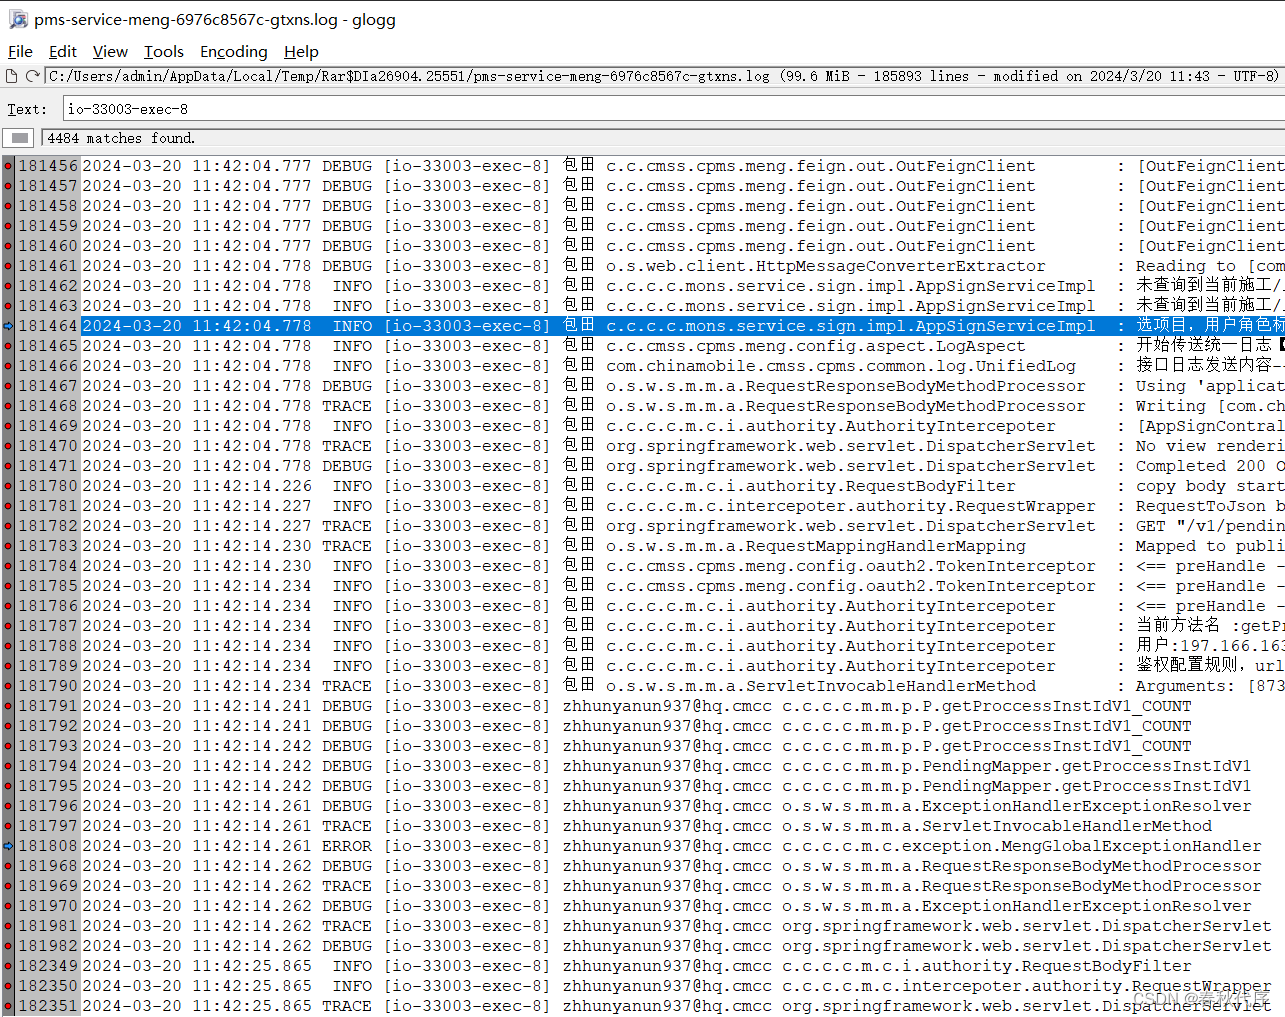Click the blue arrow marker on line 181464
This screenshot has width=1285, height=1017.
tap(9, 325)
